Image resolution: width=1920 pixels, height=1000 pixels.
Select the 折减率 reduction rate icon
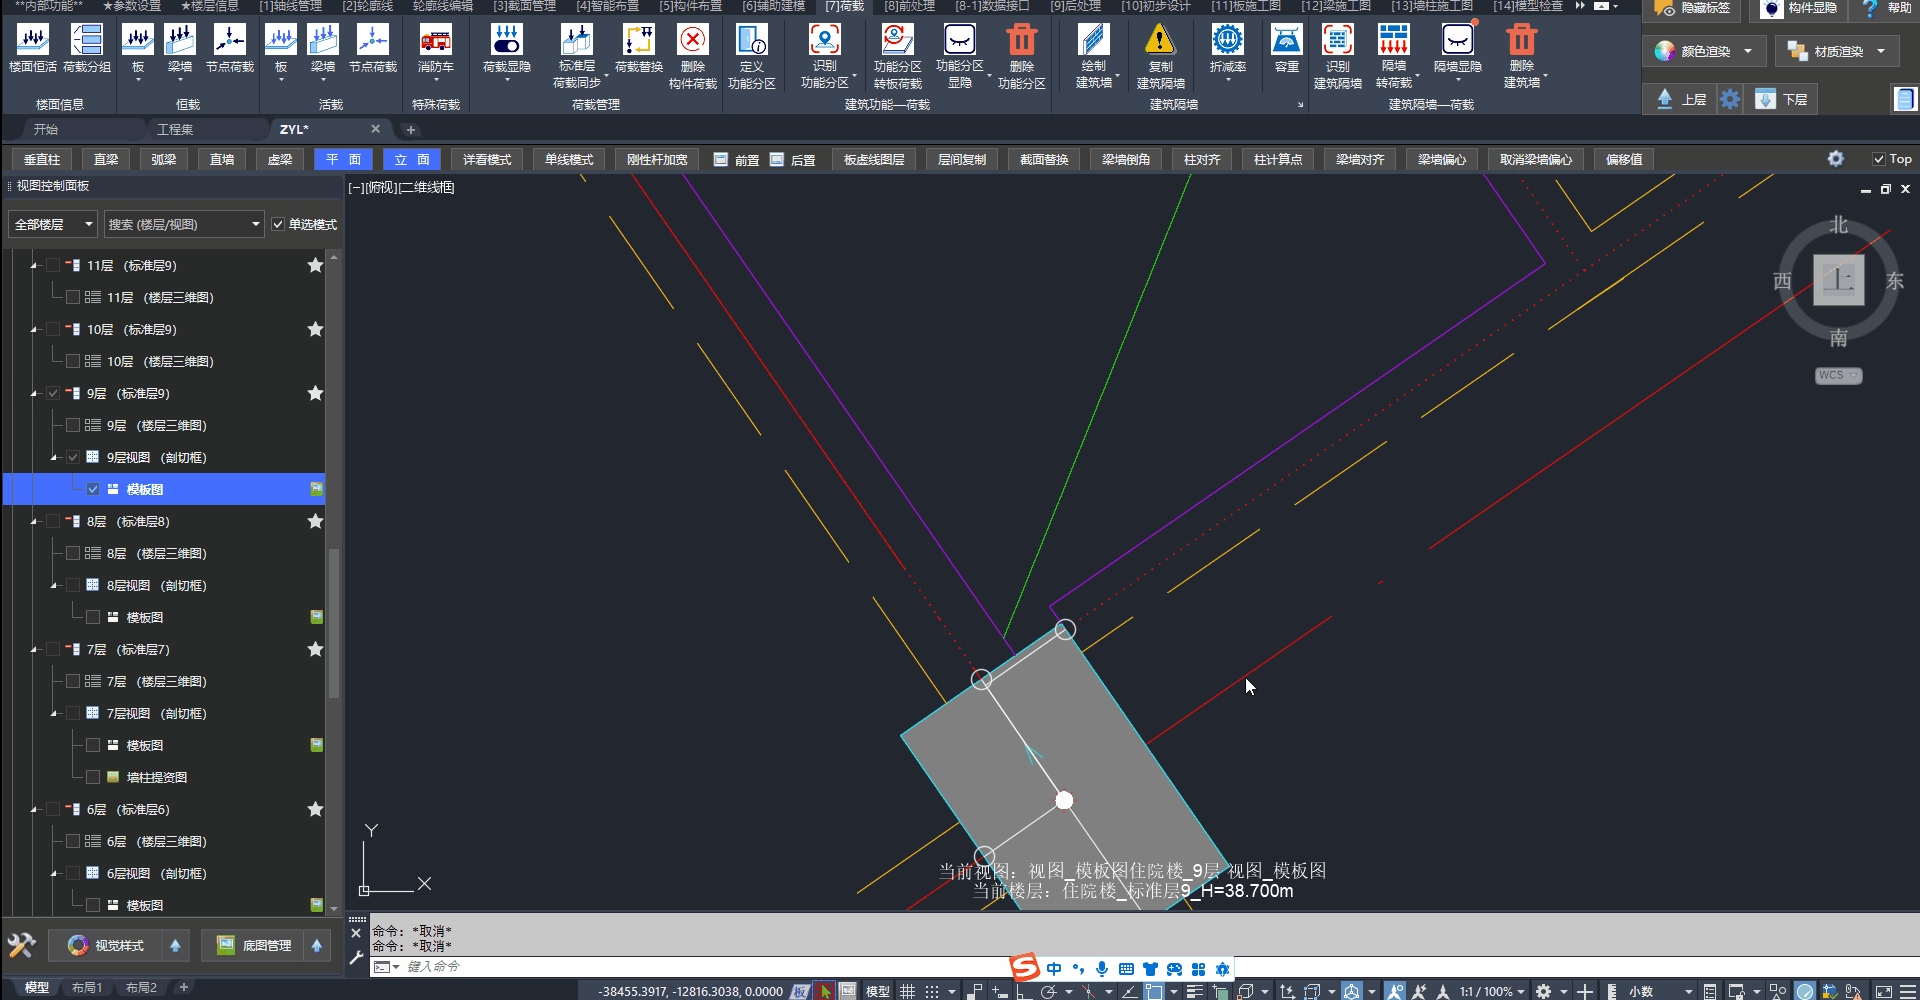(x=1227, y=42)
